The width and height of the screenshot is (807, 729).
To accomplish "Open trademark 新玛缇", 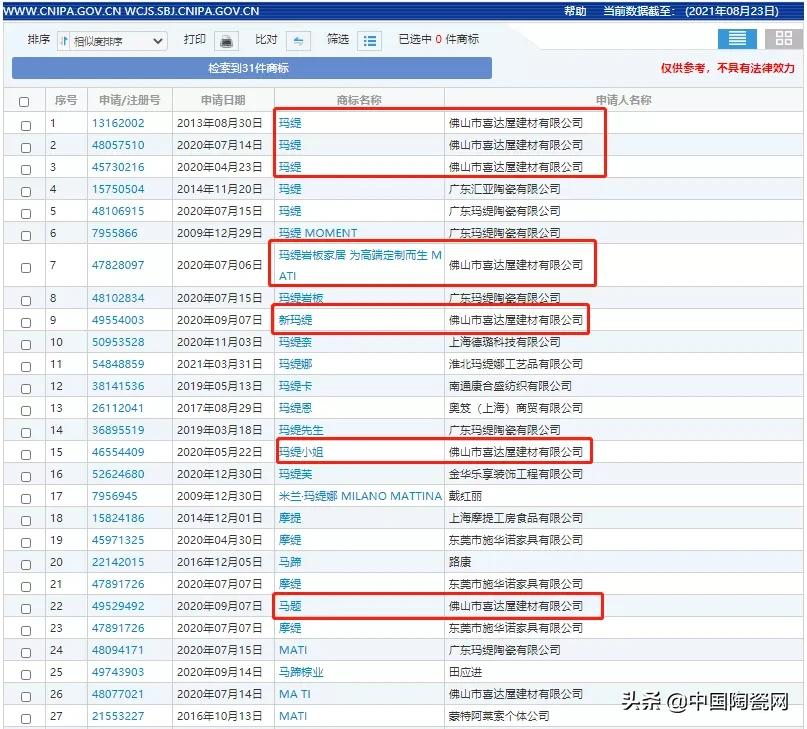I will [x=295, y=320].
